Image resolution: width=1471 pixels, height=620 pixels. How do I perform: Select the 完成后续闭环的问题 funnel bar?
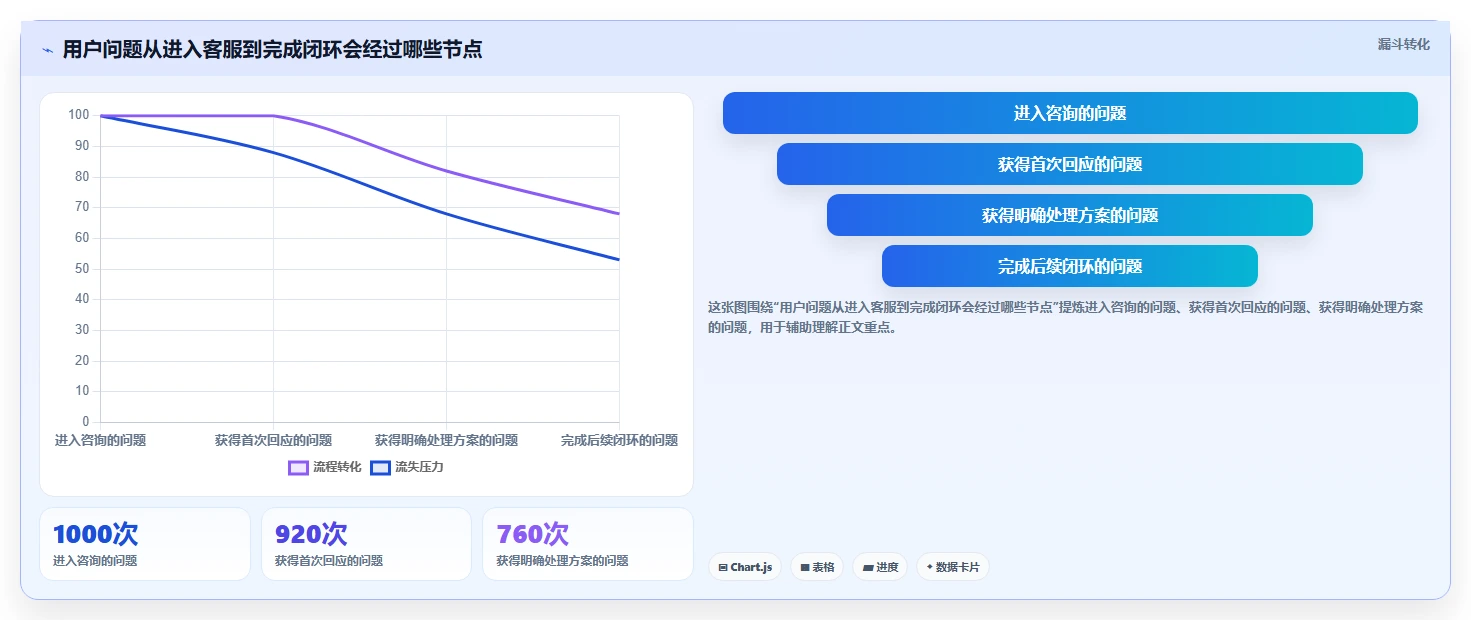pyautogui.click(x=1070, y=266)
